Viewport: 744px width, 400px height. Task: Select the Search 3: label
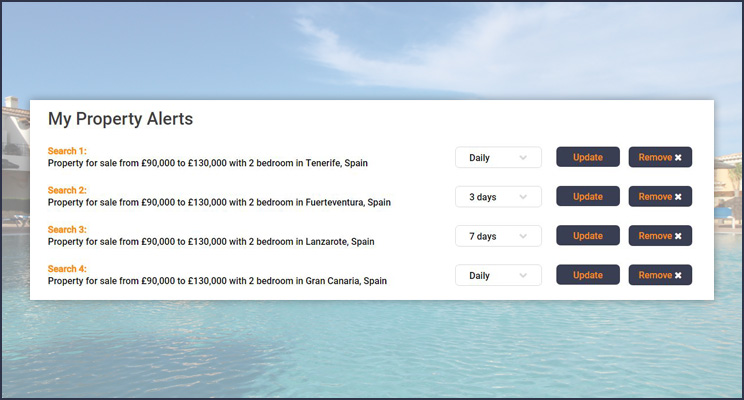coord(67,230)
